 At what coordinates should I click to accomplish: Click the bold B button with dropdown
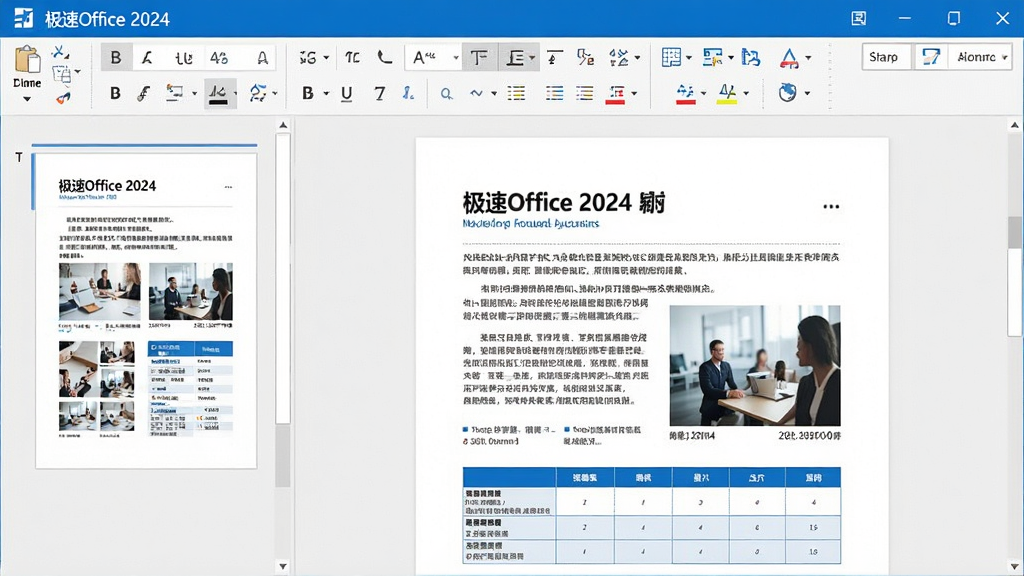click(x=308, y=93)
